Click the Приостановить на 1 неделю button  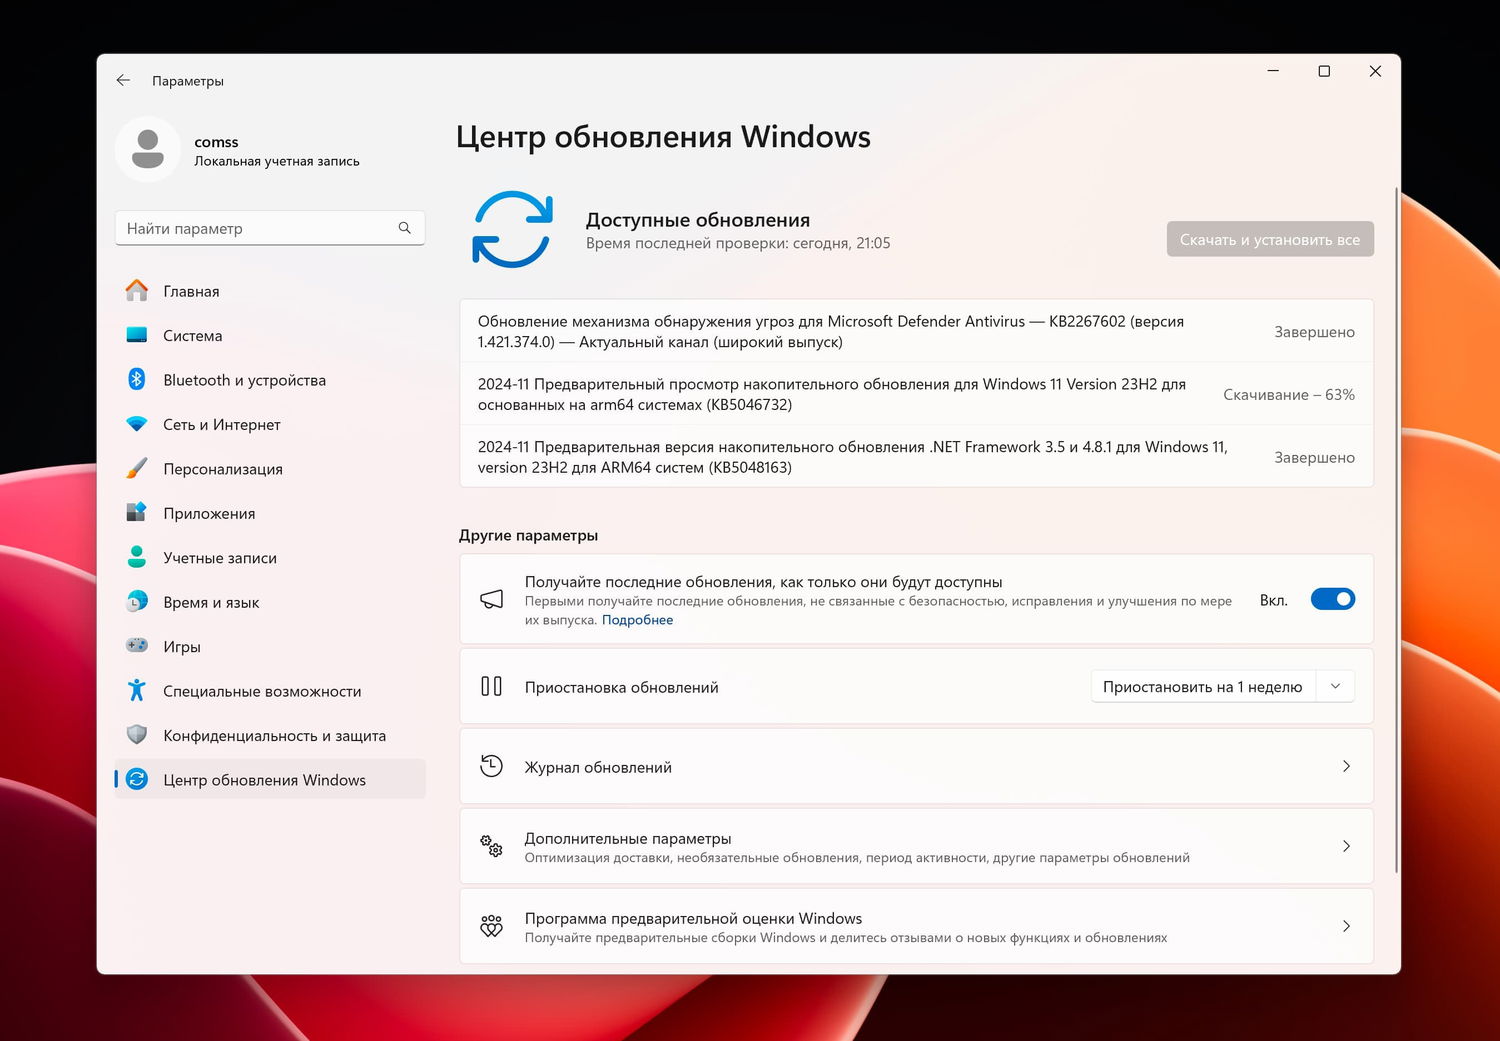(1202, 686)
